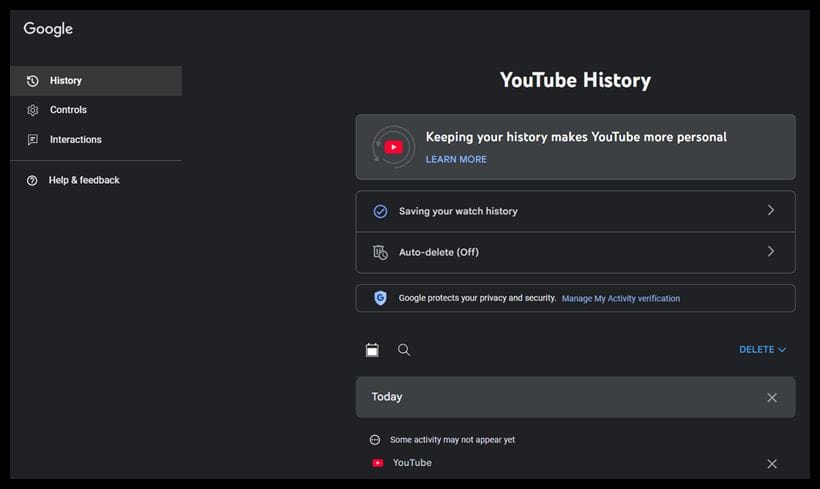Select History in the sidebar
Screen dimensions: 820x489
tap(66, 81)
